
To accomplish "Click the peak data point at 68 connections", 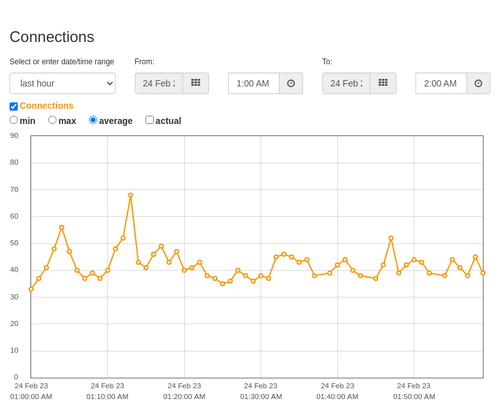I will [x=131, y=195].
